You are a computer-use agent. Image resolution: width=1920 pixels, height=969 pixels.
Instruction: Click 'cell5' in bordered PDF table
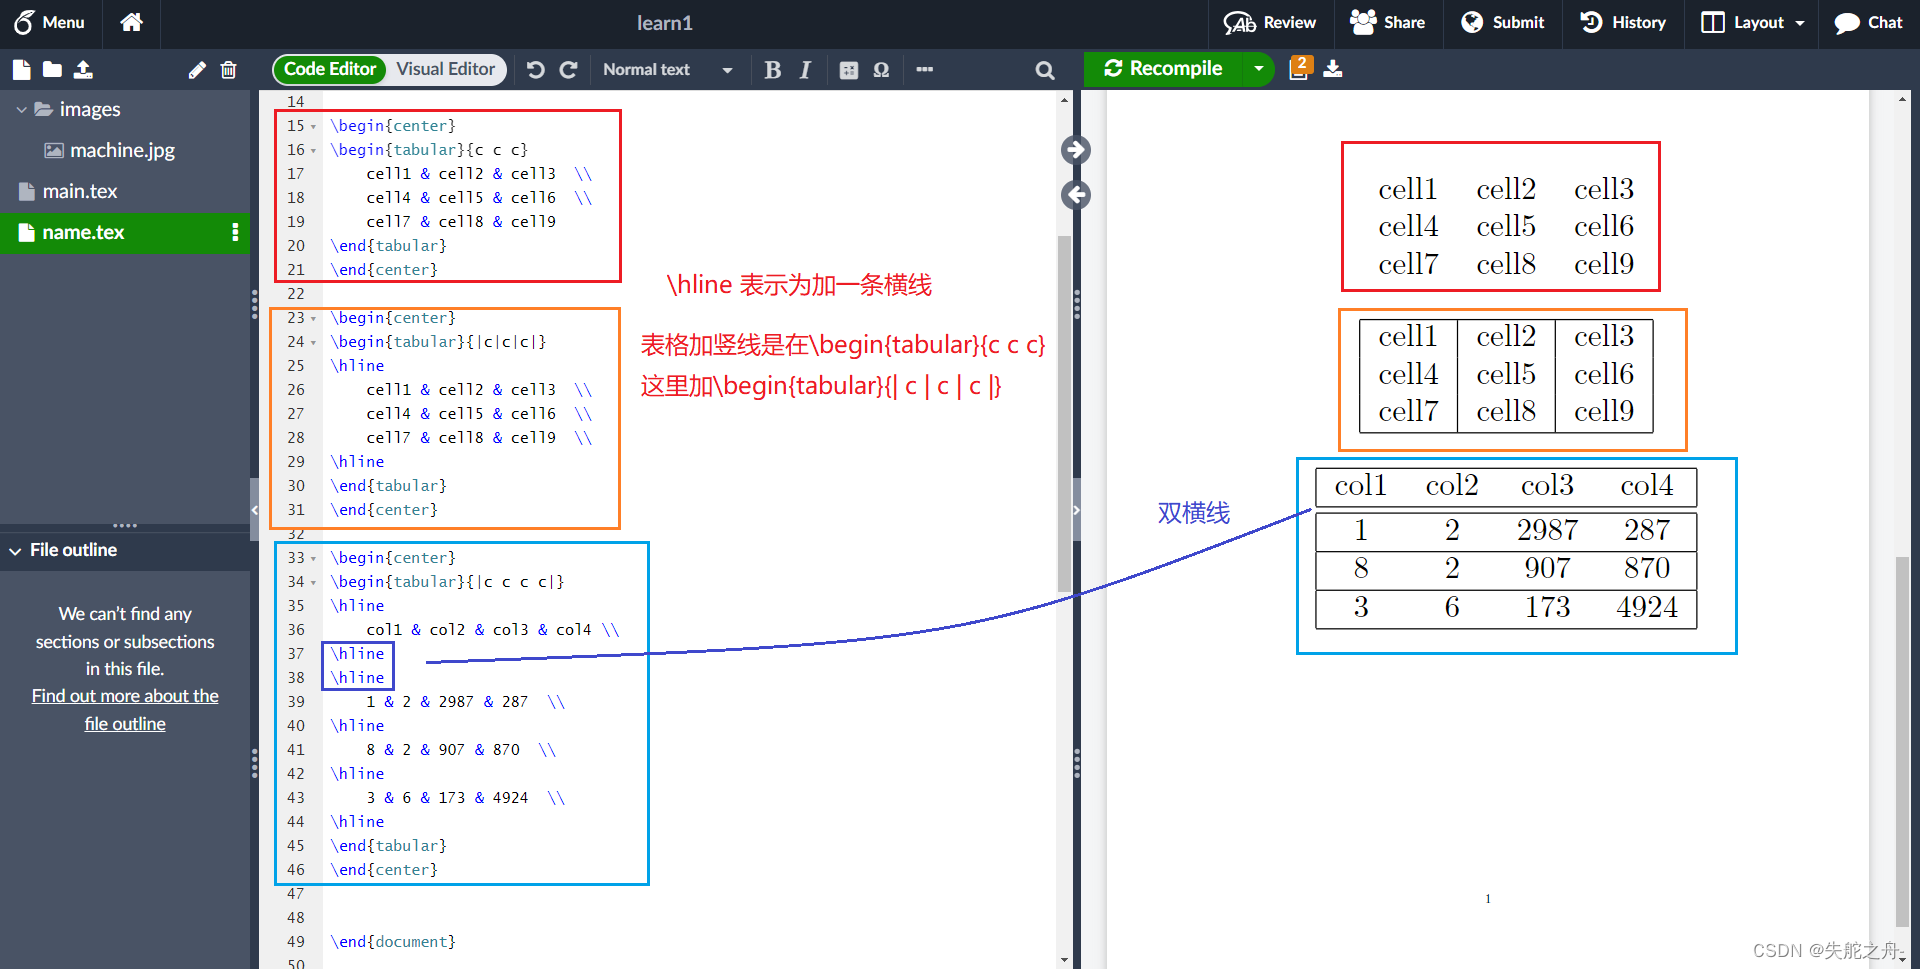click(1506, 374)
